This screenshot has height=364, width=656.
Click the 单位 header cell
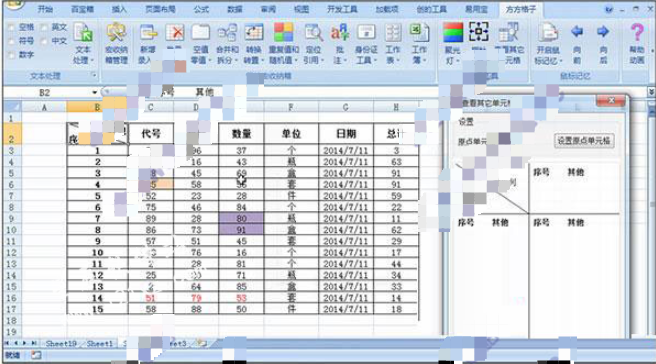(x=291, y=134)
